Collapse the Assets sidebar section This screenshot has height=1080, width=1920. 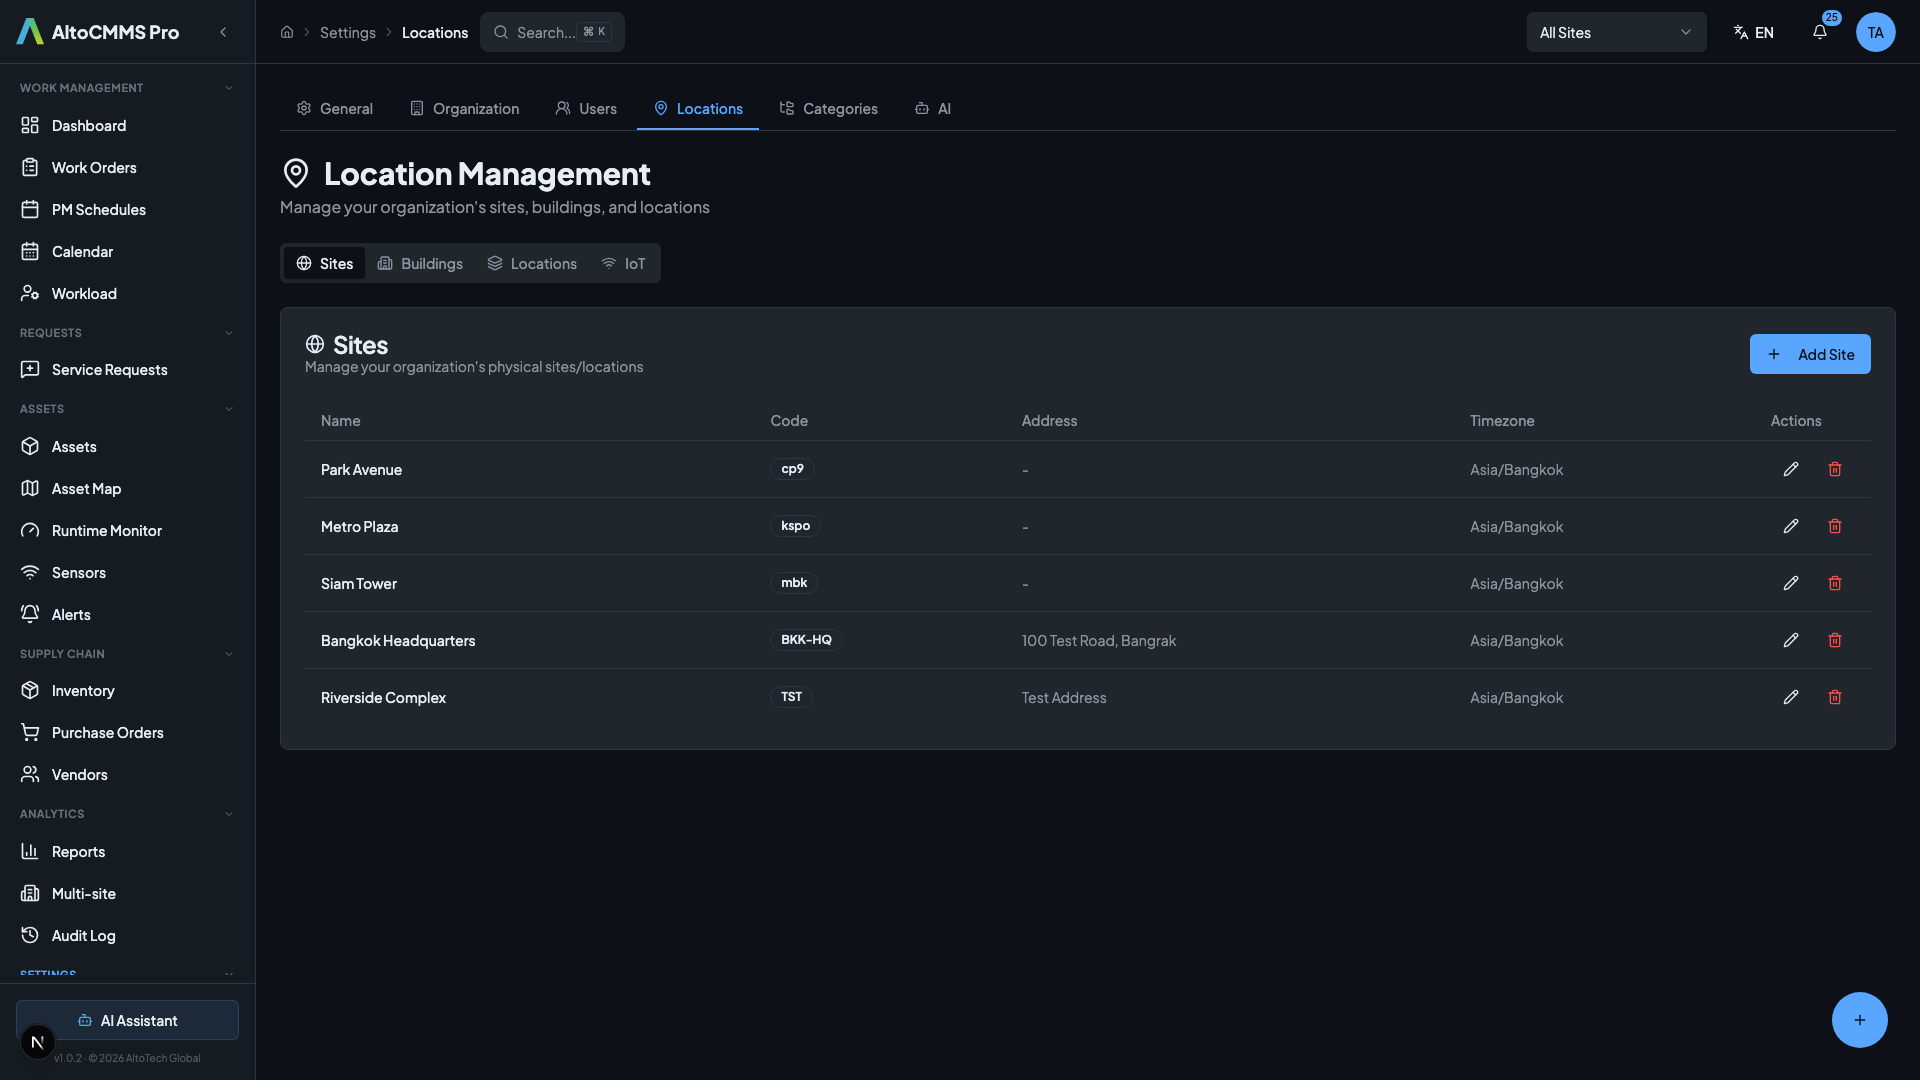coord(228,409)
